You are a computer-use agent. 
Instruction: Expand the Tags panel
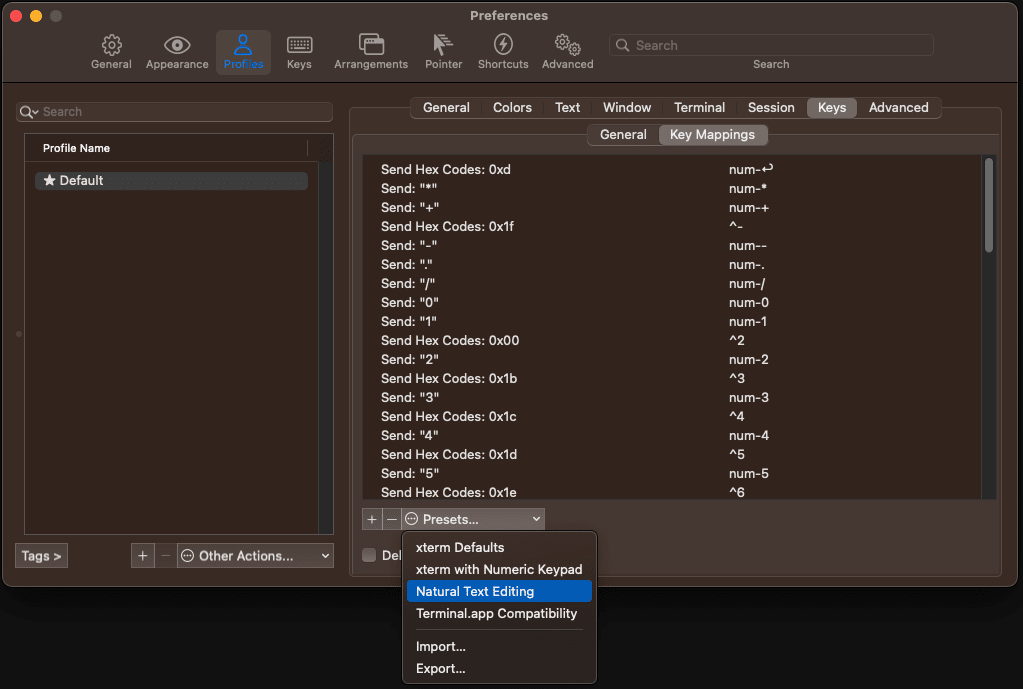point(41,556)
